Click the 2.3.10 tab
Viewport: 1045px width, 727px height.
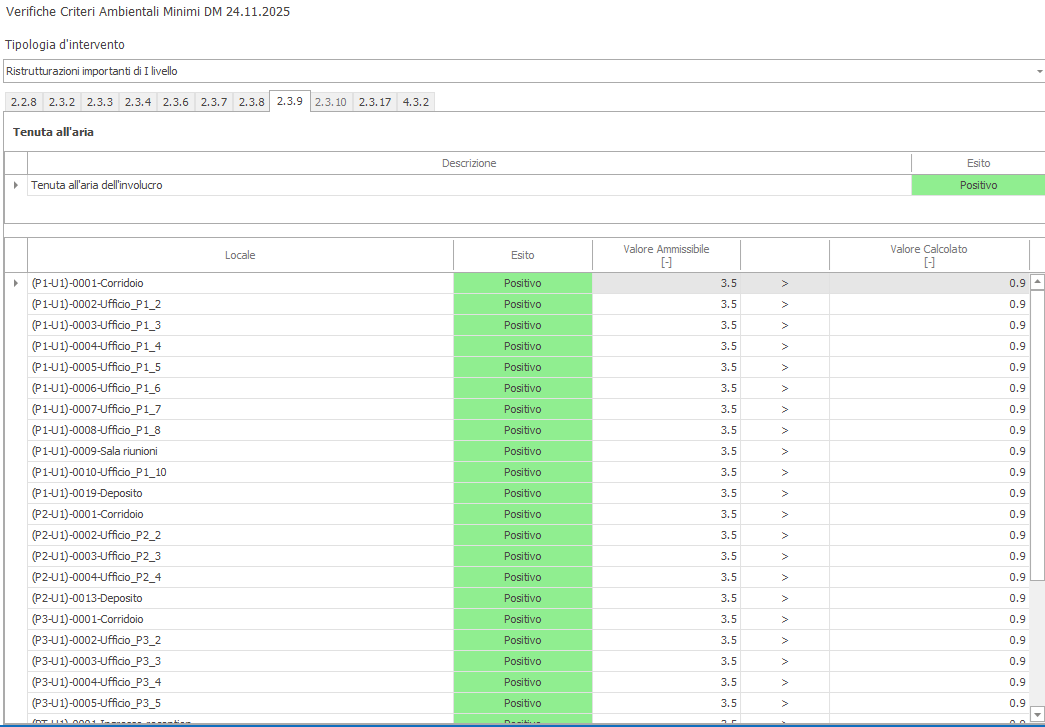[x=331, y=102]
